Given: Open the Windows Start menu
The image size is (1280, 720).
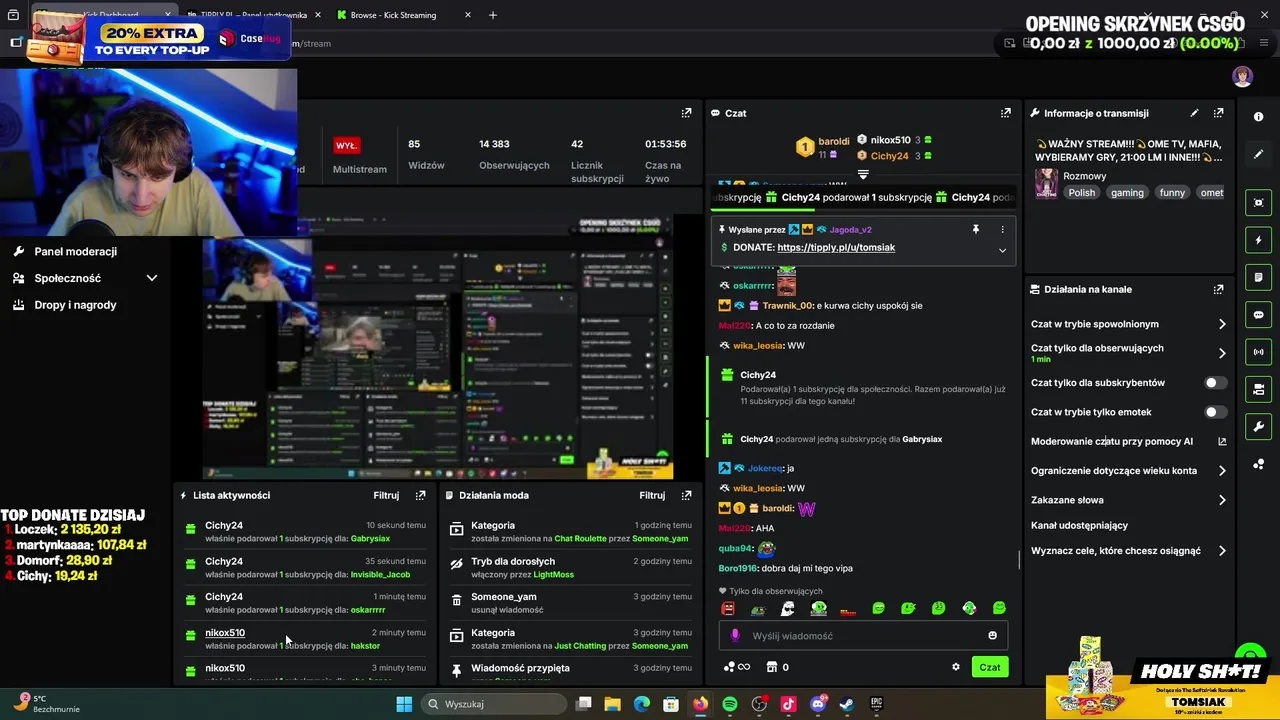Looking at the screenshot, I should [404, 704].
